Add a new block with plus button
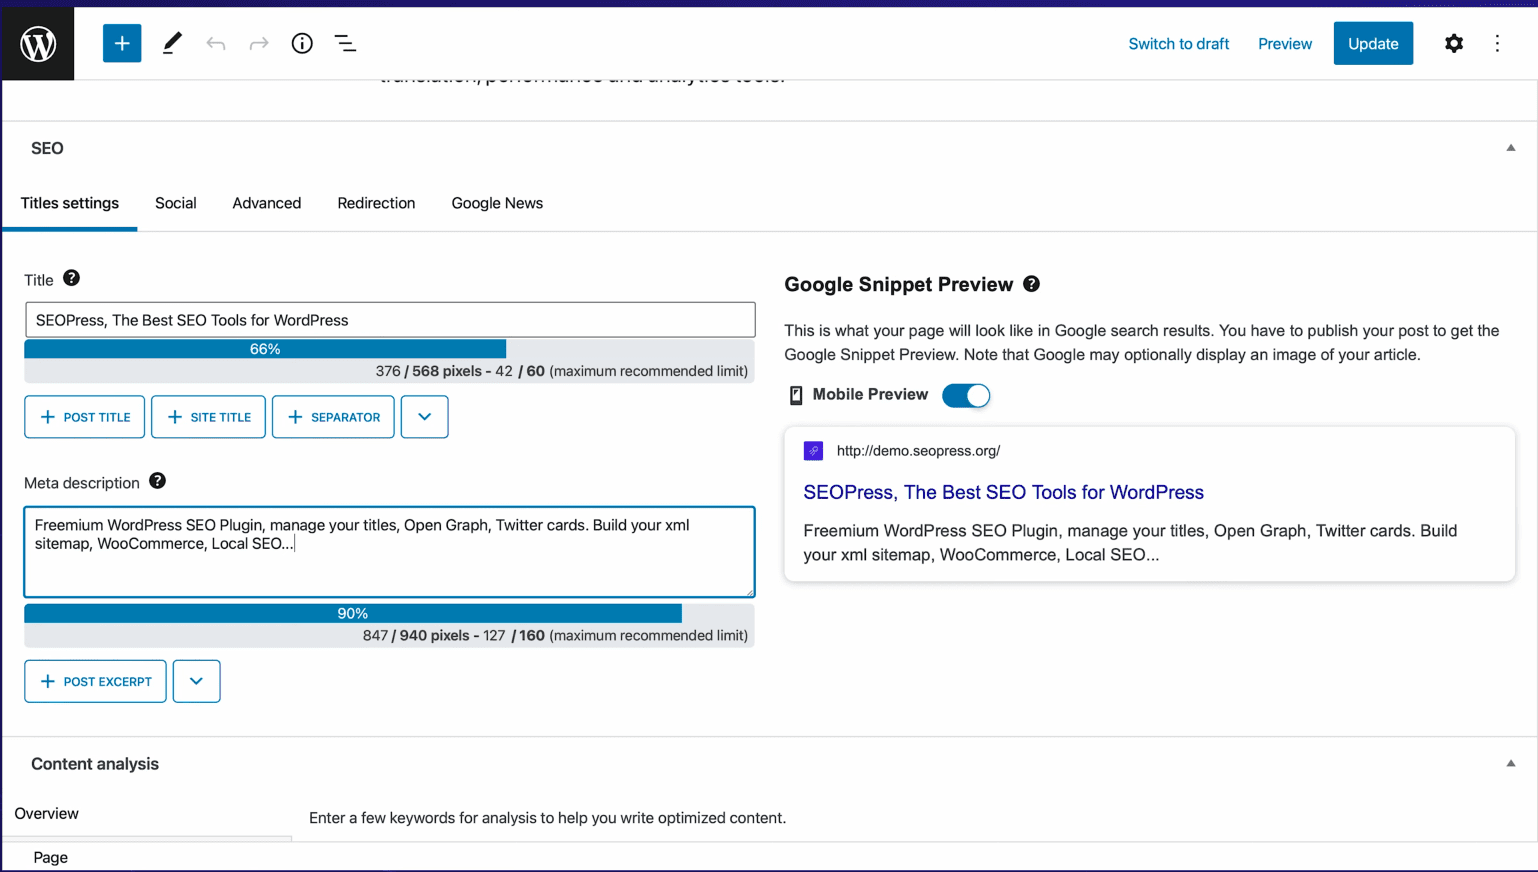Image resolution: width=1538 pixels, height=872 pixels. [x=122, y=43]
